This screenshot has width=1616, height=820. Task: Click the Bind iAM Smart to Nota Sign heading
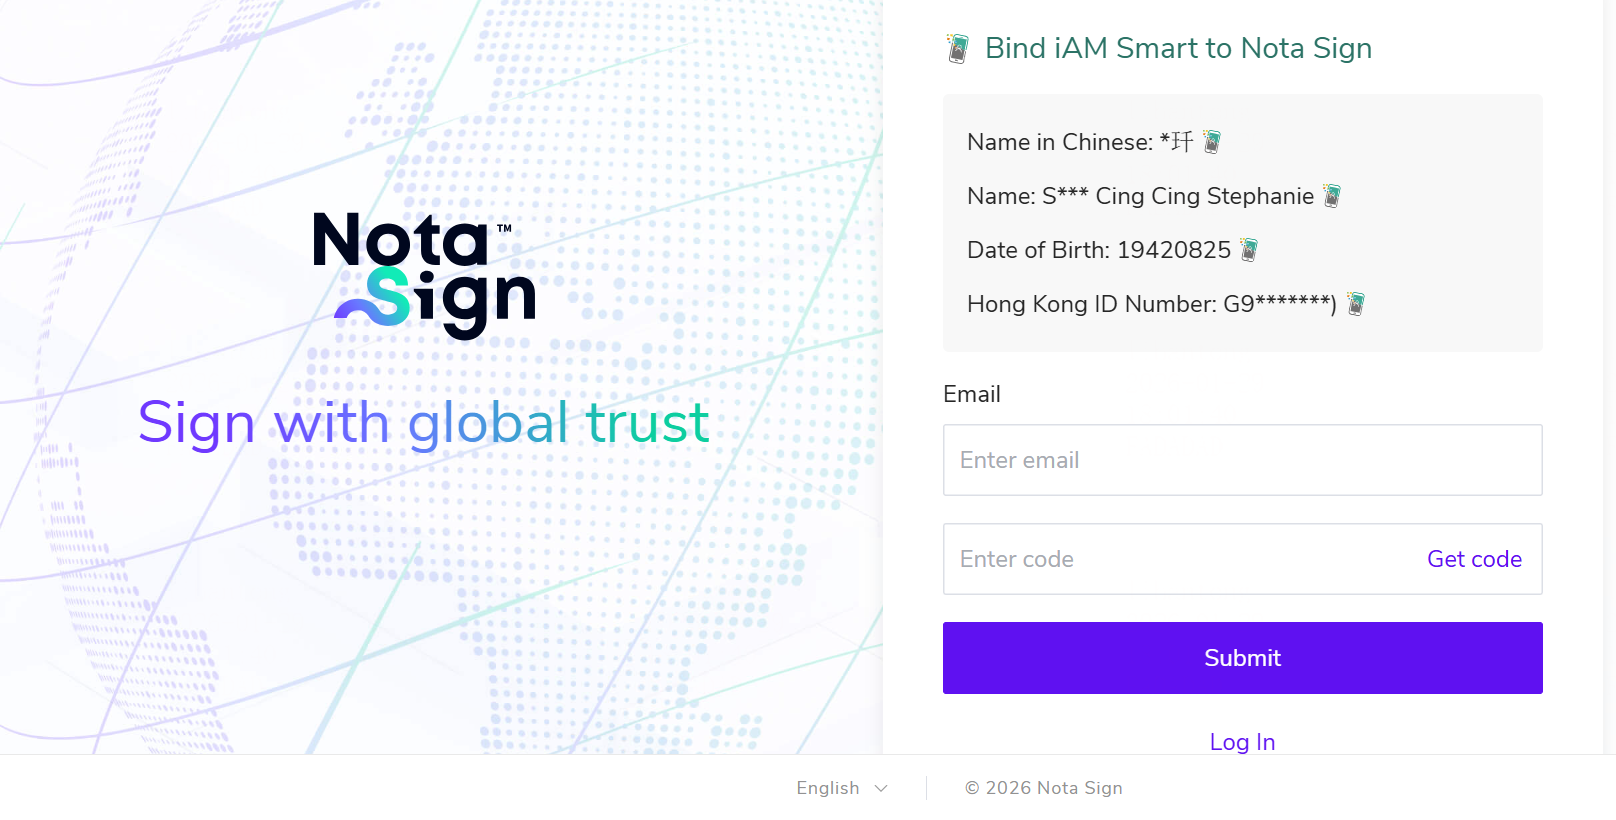1178,48
